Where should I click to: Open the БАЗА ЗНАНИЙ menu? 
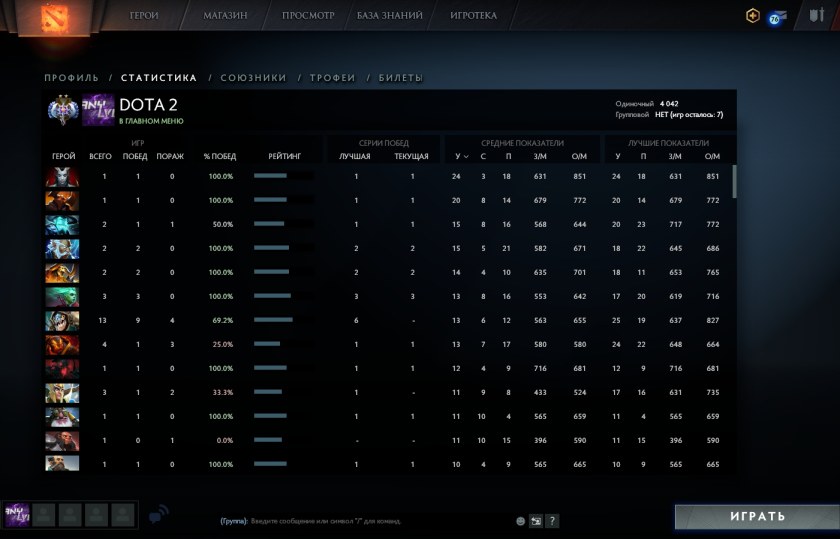[389, 16]
